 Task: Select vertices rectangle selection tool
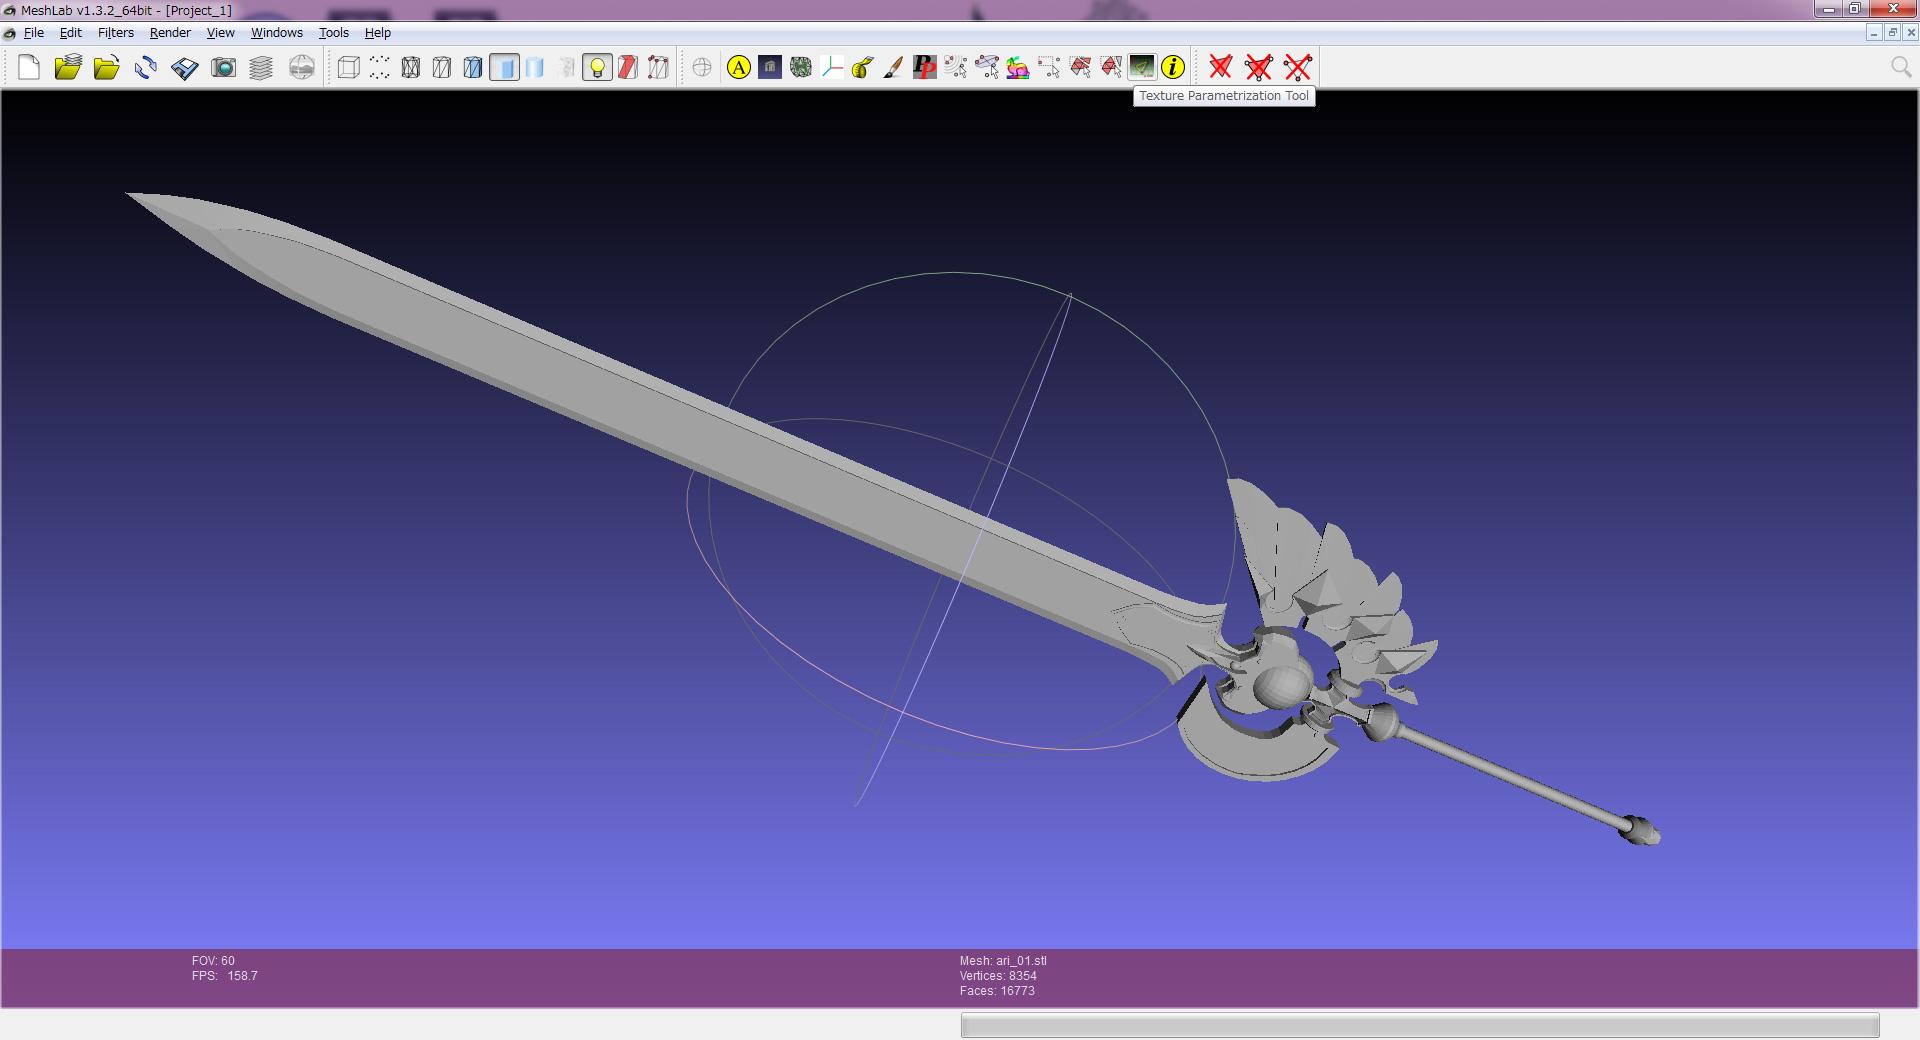point(1049,67)
